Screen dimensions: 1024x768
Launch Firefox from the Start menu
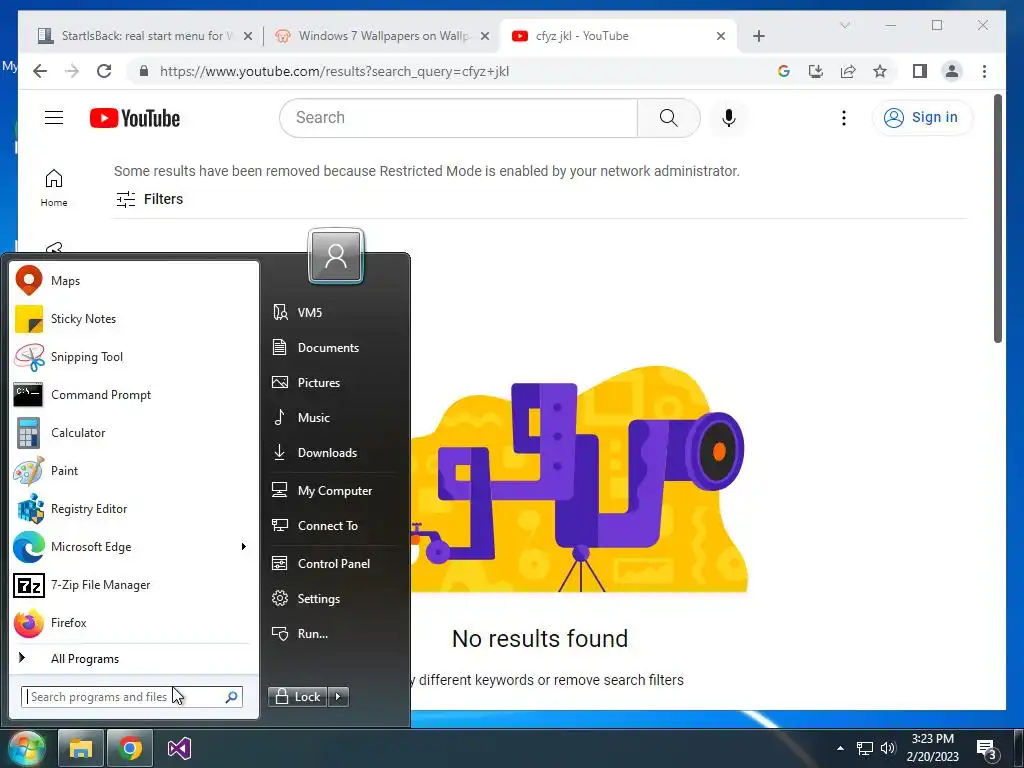point(133,622)
